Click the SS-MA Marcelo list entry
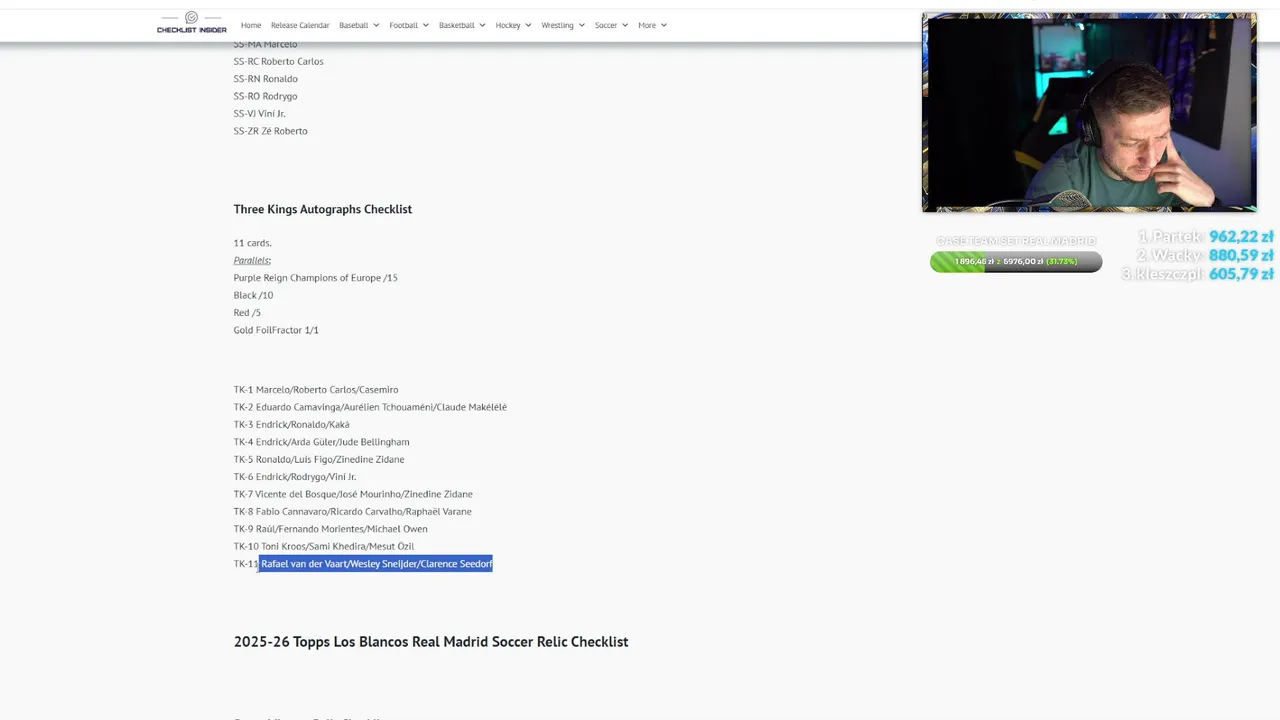 266,44
